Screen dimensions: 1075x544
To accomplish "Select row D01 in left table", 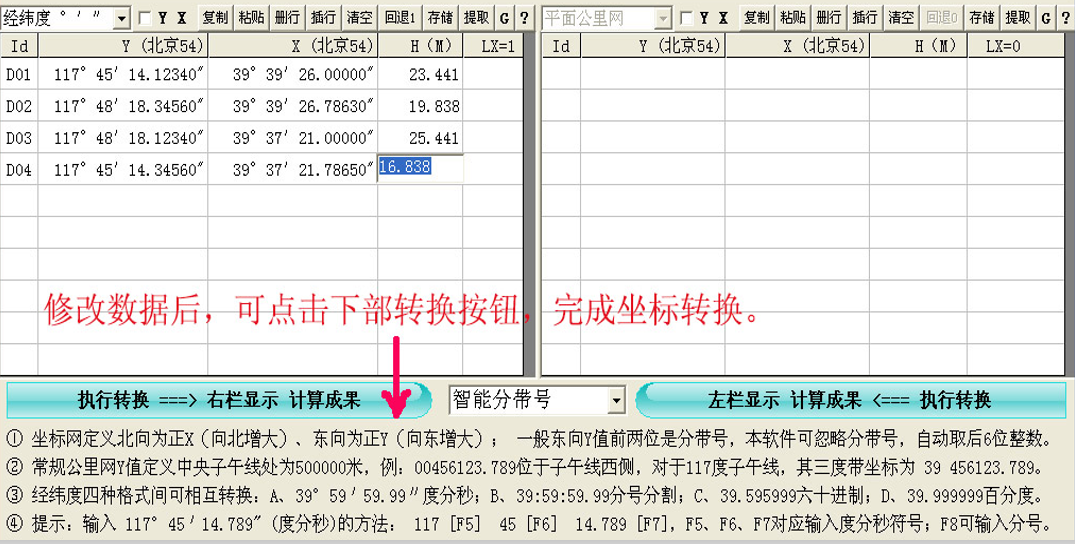I will (19, 74).
